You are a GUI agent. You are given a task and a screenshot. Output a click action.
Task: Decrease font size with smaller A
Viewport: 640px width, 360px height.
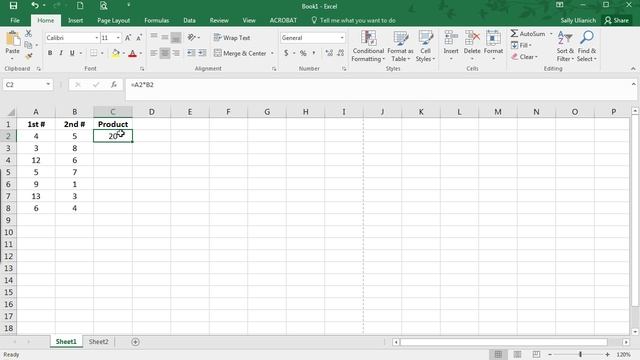tap(139, 38)
